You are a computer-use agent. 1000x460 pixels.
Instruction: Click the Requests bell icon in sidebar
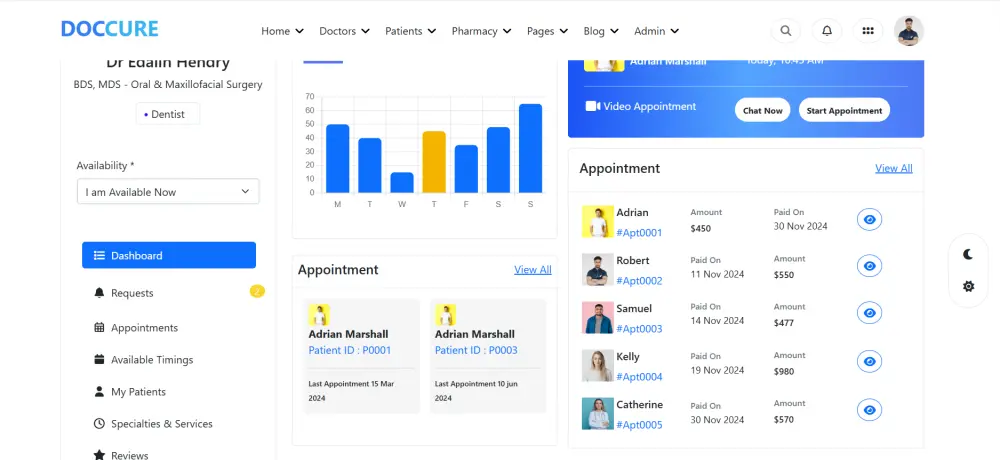click(x=99, y=293)
